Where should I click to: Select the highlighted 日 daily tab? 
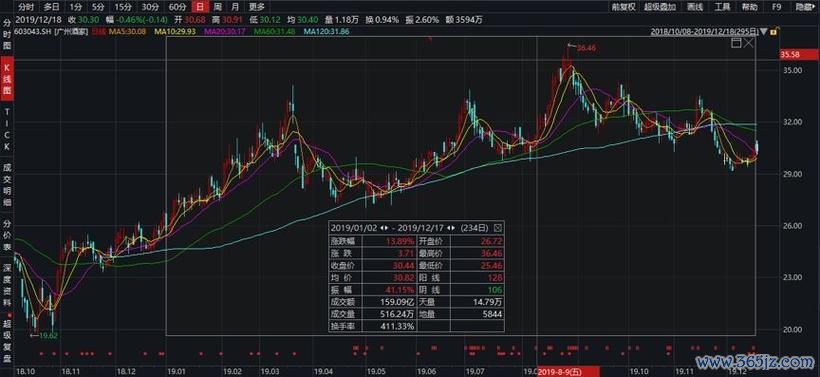199,7
